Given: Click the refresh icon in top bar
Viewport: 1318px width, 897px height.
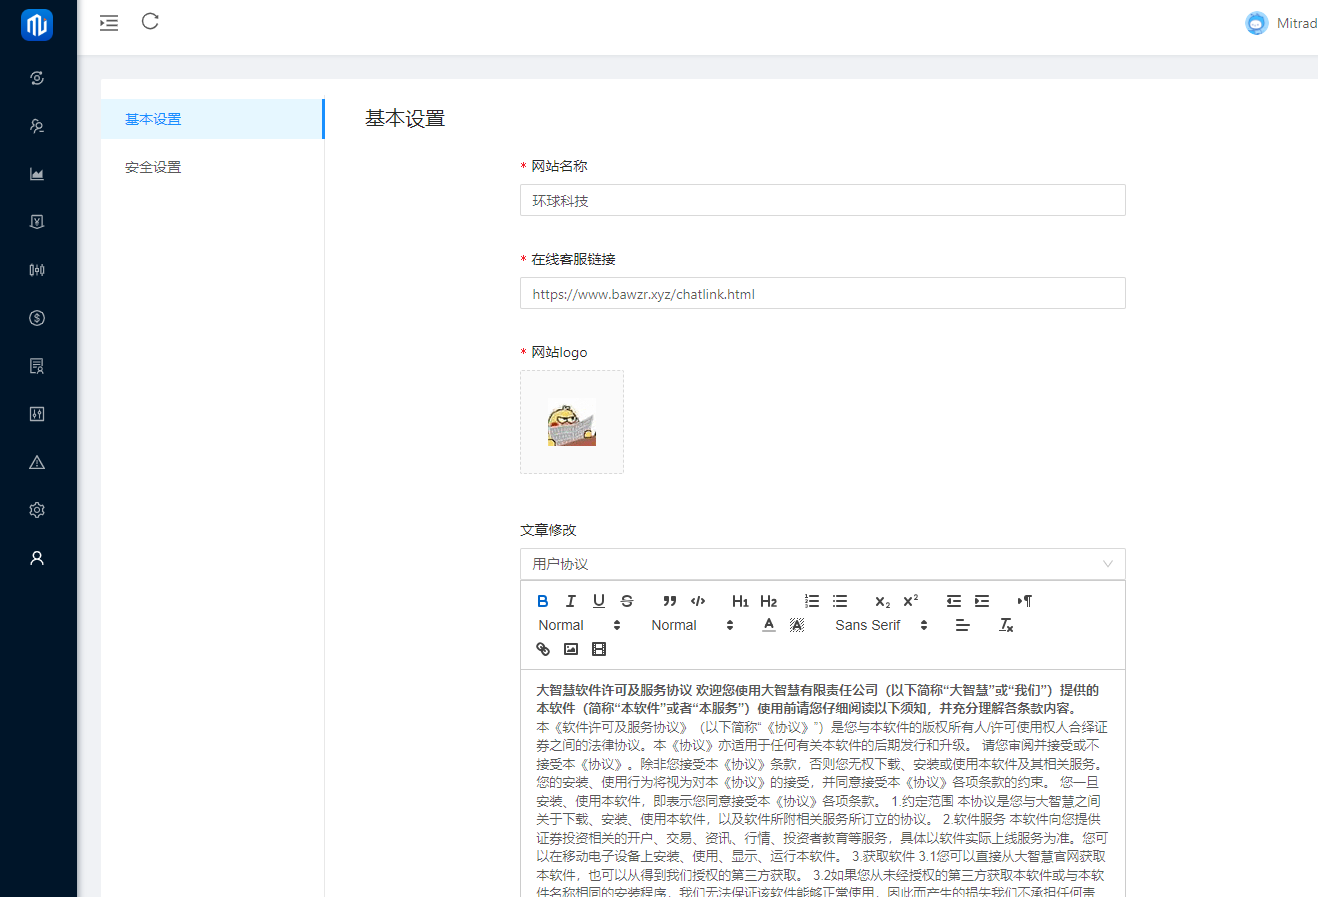Looking at the screenshot, I should 150,22.
